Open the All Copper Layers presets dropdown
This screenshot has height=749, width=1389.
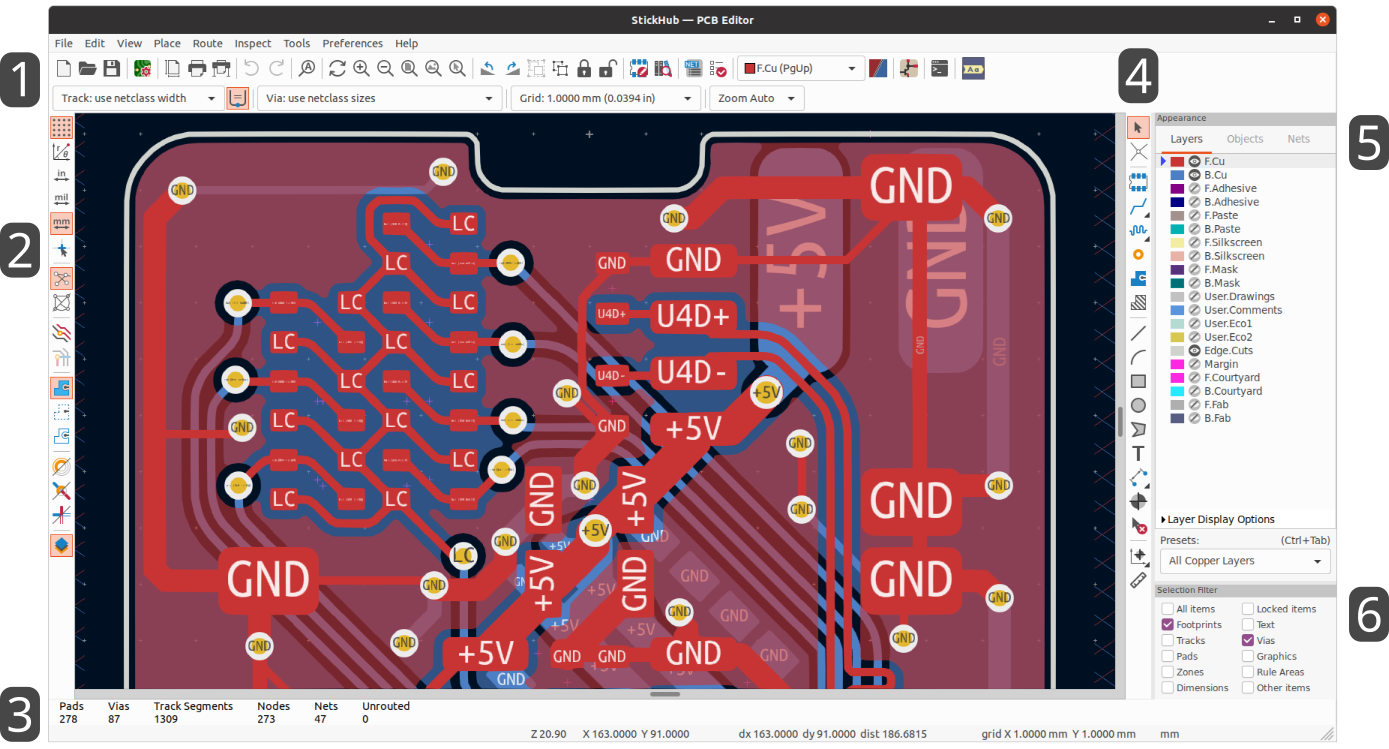1244,561
